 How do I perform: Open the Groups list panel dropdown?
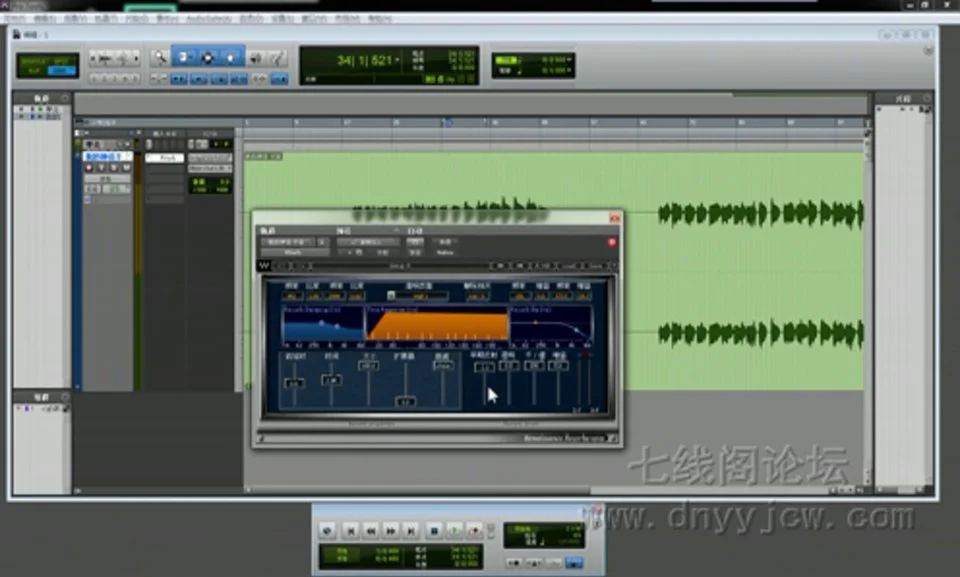(x=65, y=397)
